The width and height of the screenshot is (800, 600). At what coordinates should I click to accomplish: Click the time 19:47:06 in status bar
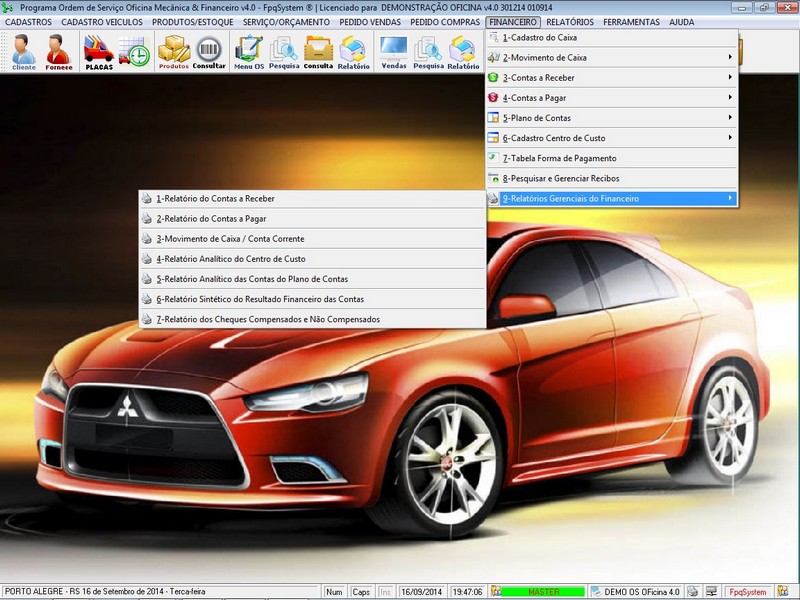467,592
